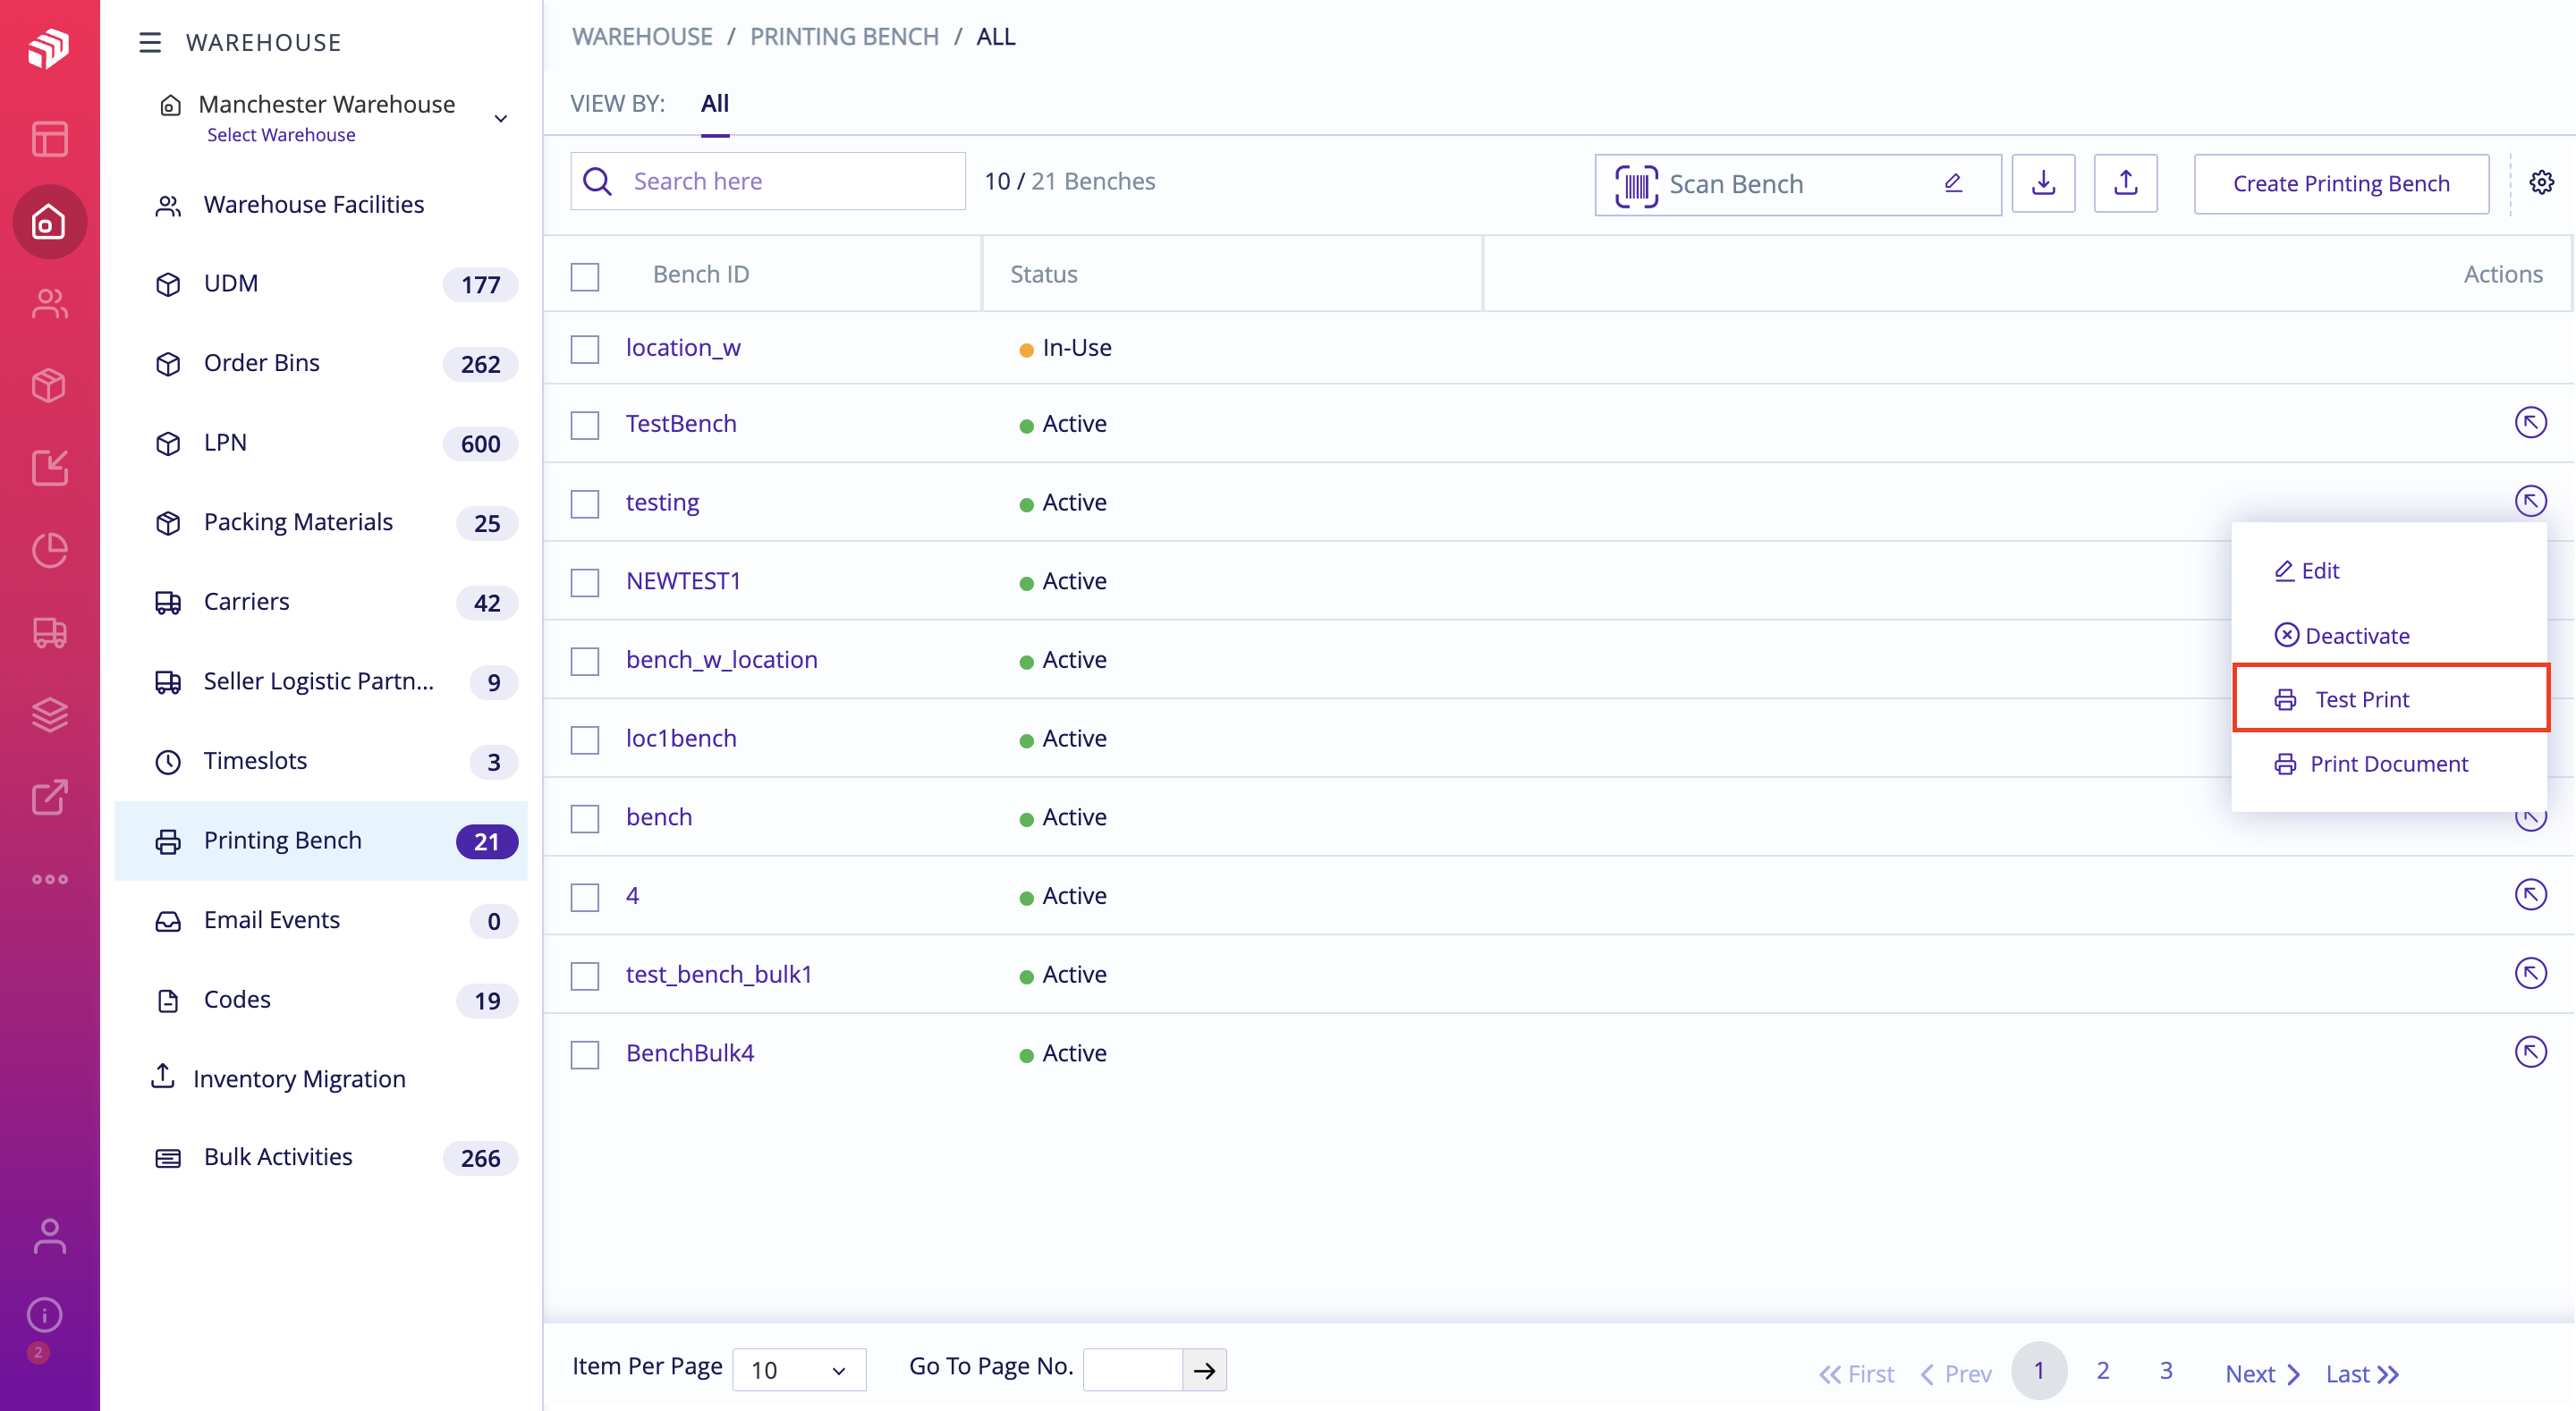Check the bench row checkbox
The width and height of the screenshot is (2576, 1411).
[585, 818]
